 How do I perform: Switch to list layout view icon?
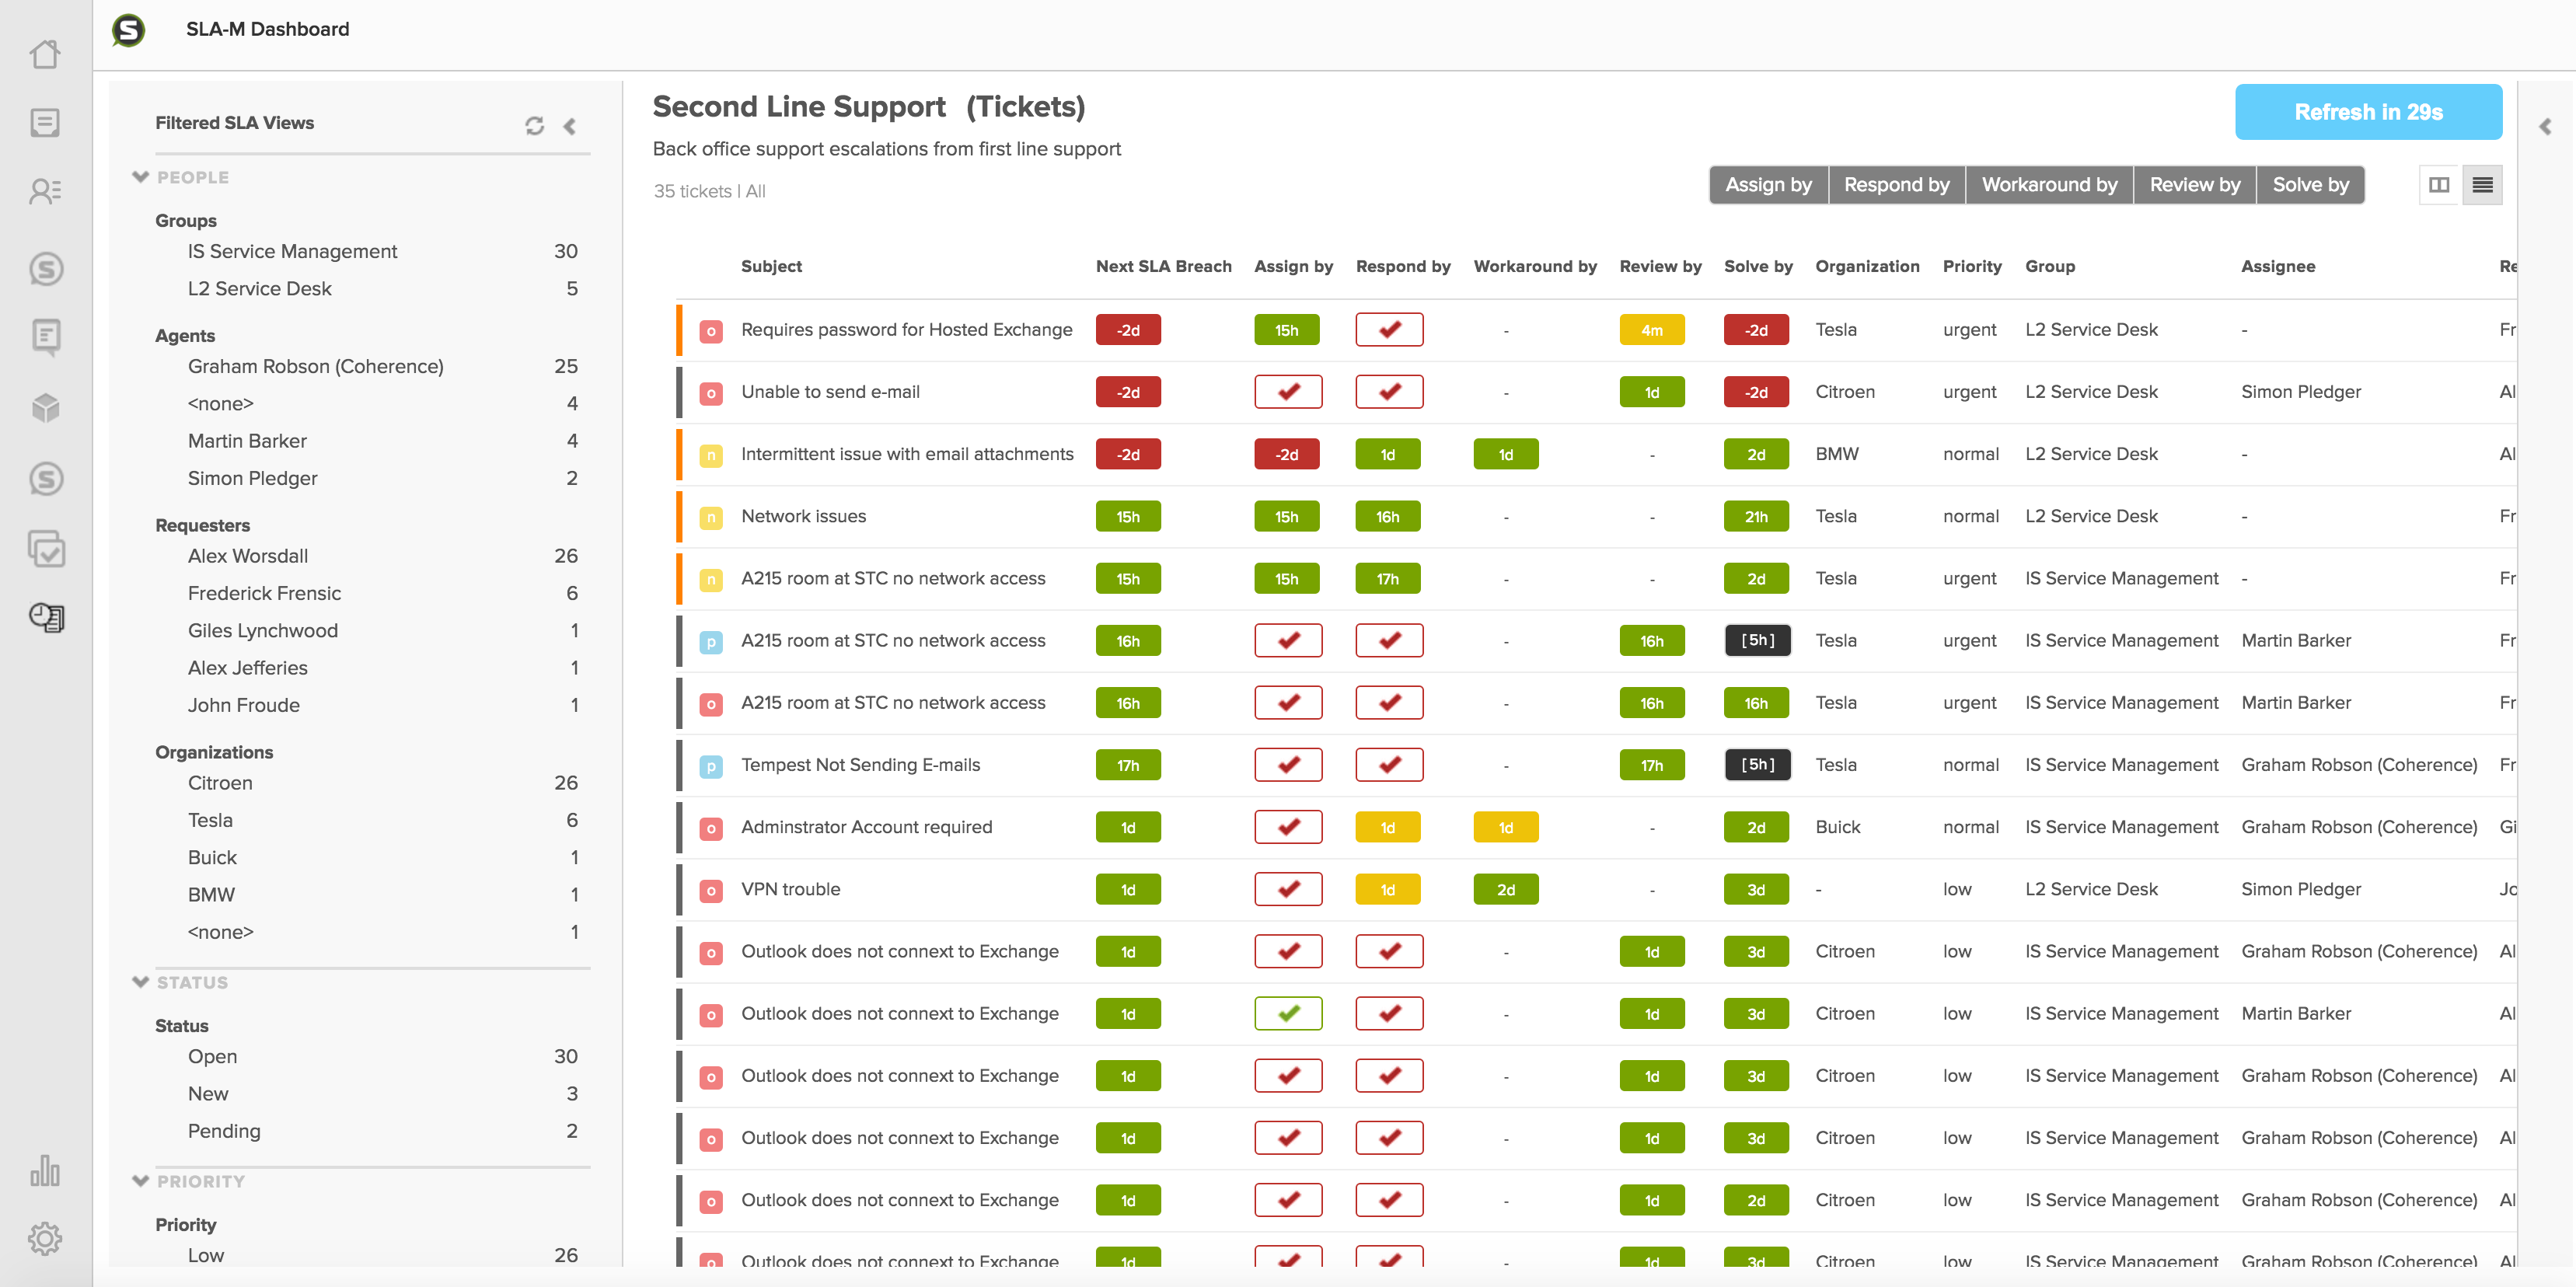2482,185
